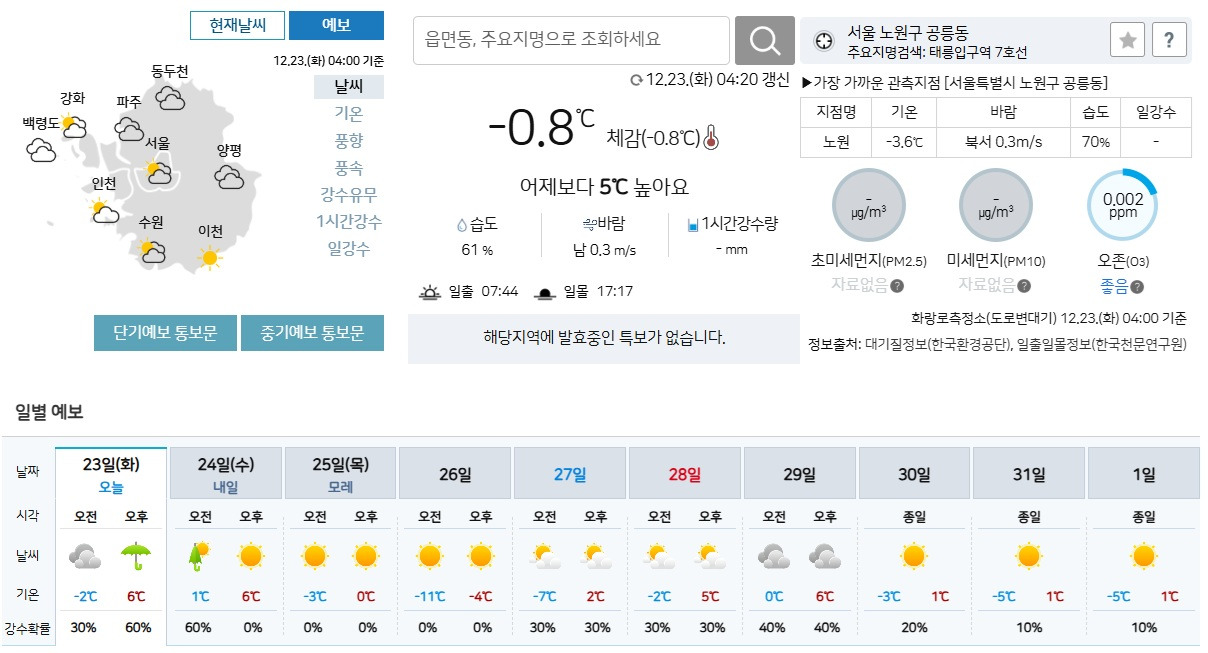The width and height of the screenshot is (1208, 653).
Task: Select the 30일 forecast column header
Action: point(914,474)
